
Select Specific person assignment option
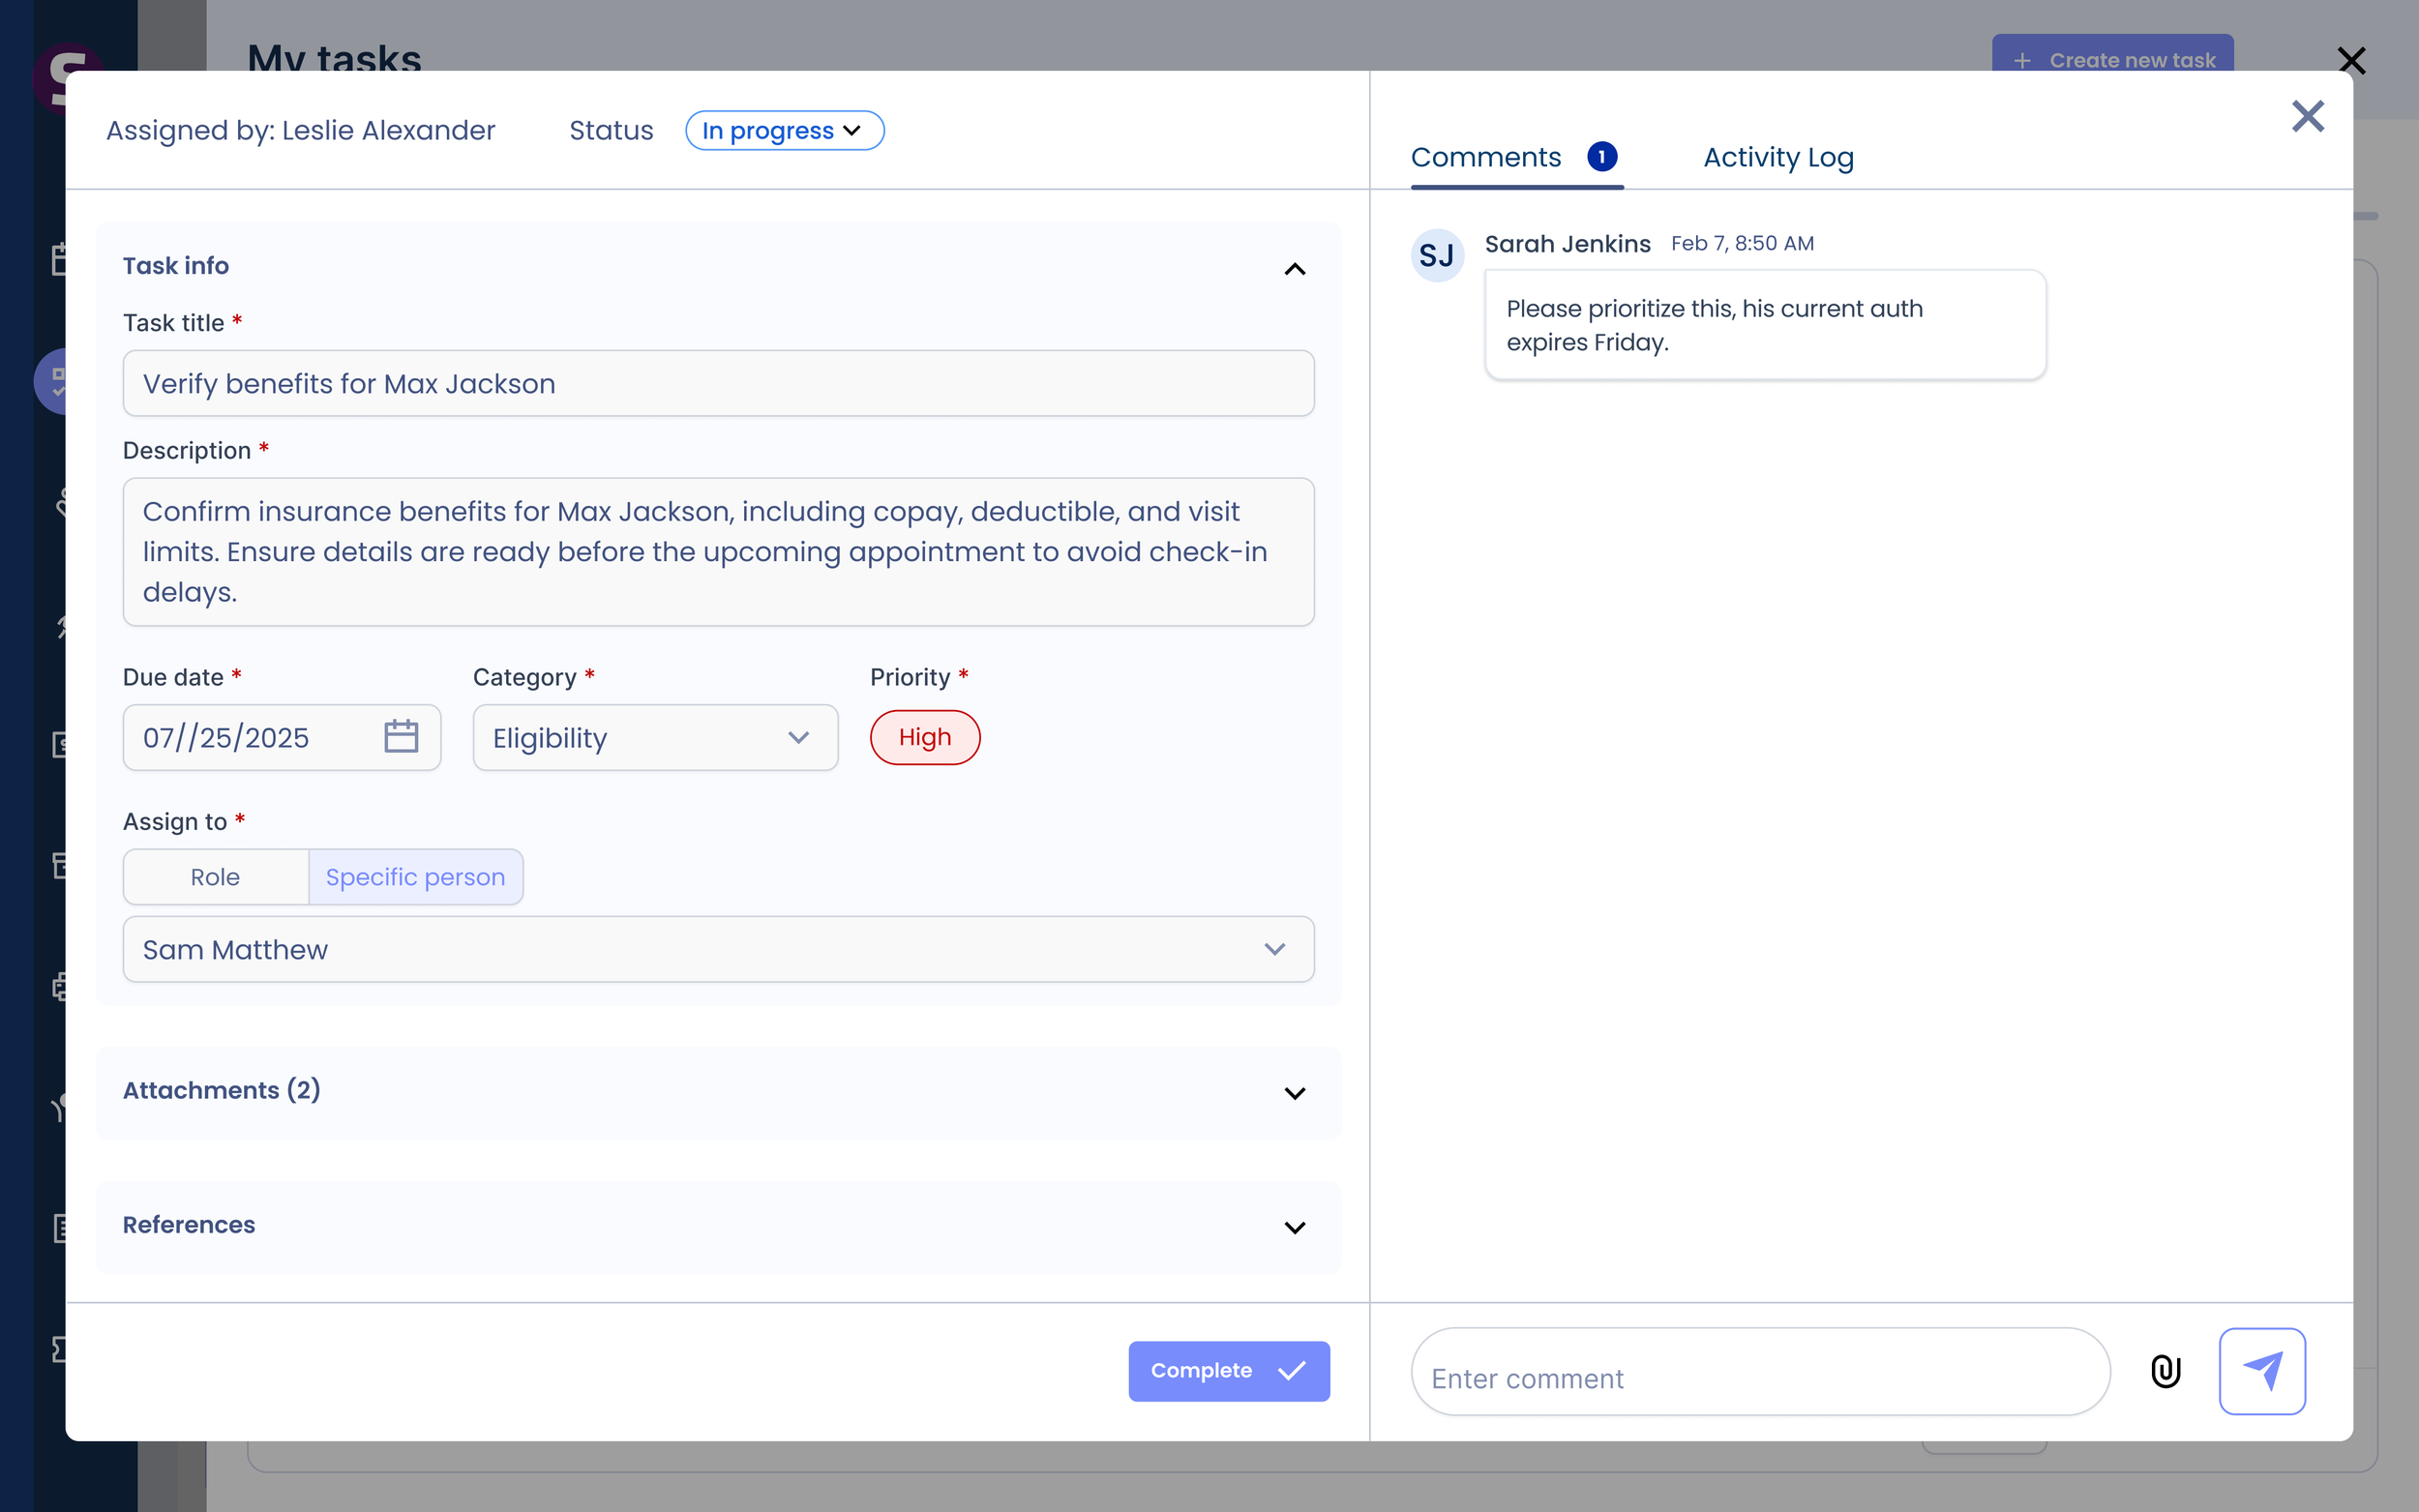click(415, 877)
